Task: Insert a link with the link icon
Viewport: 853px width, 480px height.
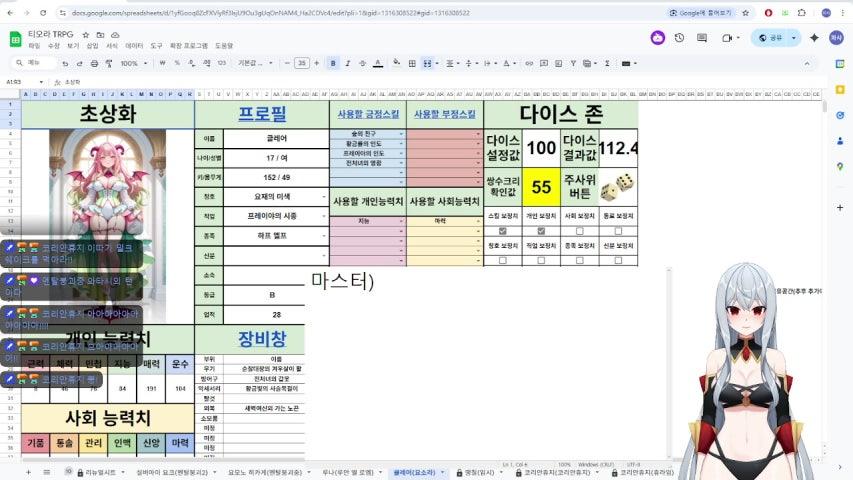Action: 529,64
